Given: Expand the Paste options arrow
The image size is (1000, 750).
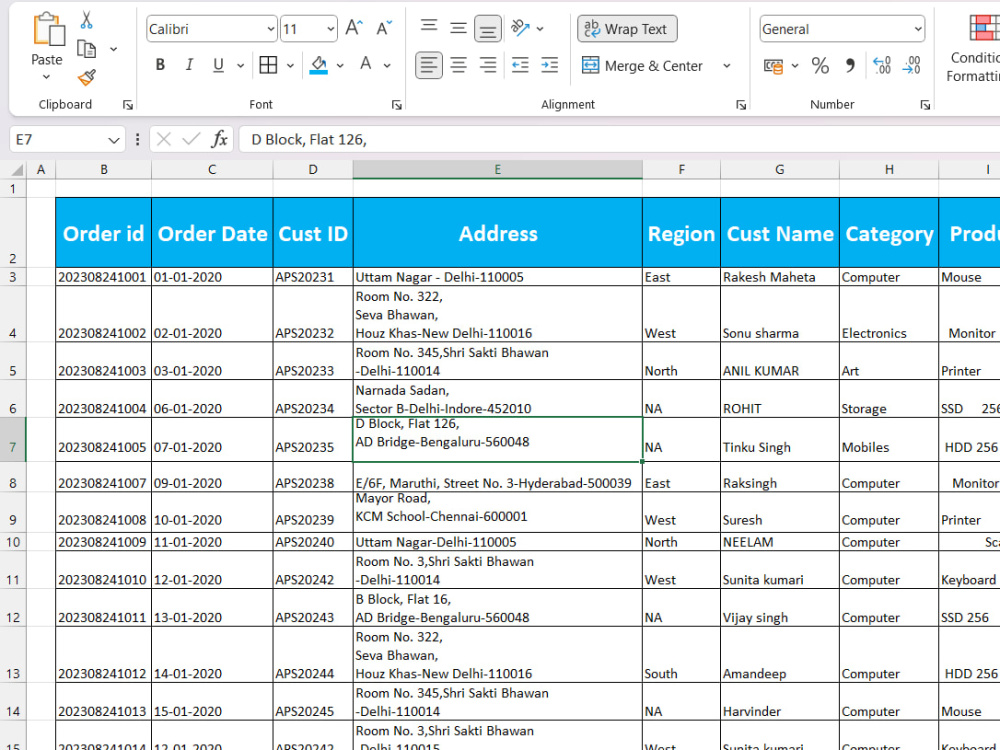Looking at the screenshot, I should pos(47,77).
